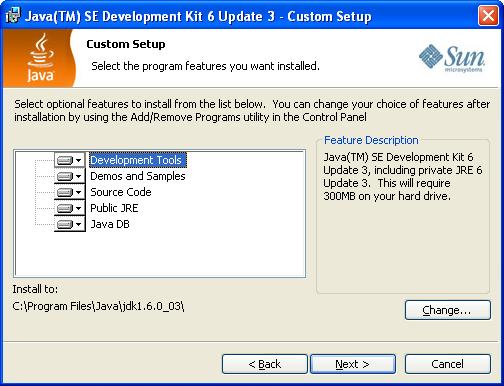The width and height of the screenshot is (504, 386).
Task: Click the installer icon in title bar
Action: (13, 16)
